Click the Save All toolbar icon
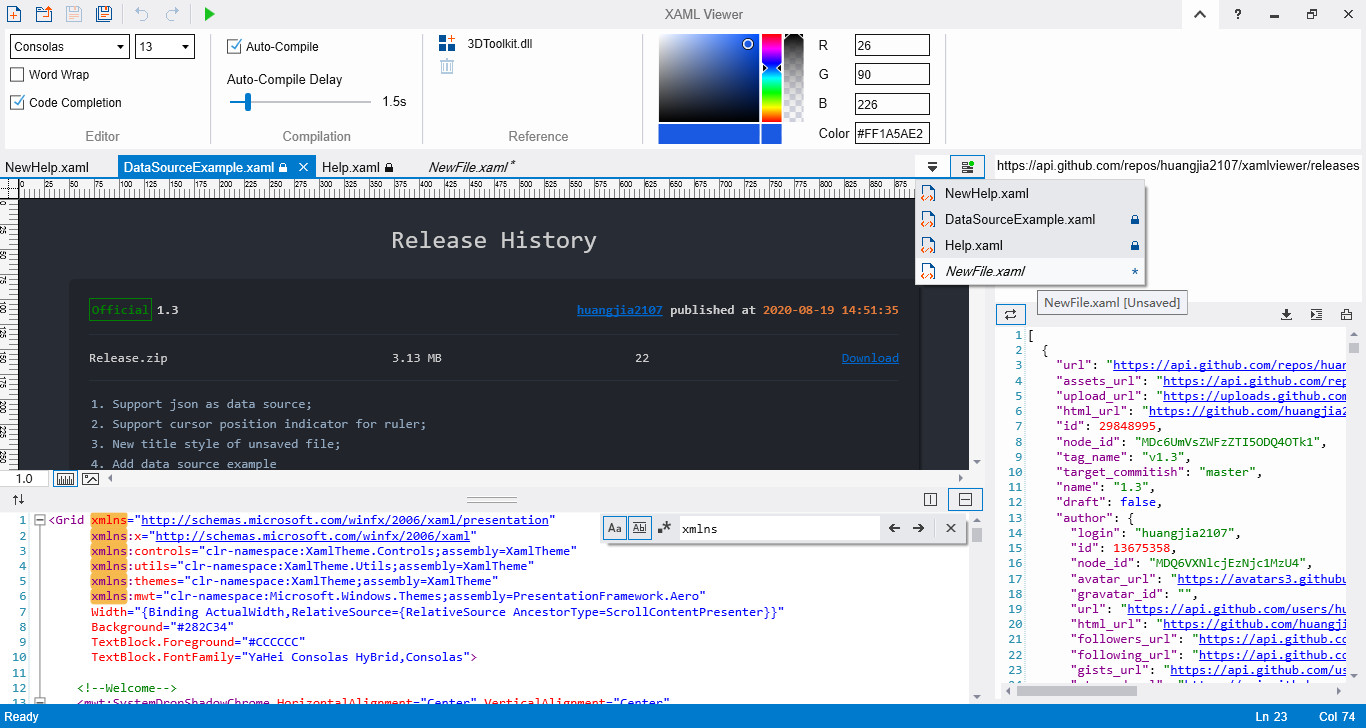This screenshot has height=728, width=1366. coord(104,14)
